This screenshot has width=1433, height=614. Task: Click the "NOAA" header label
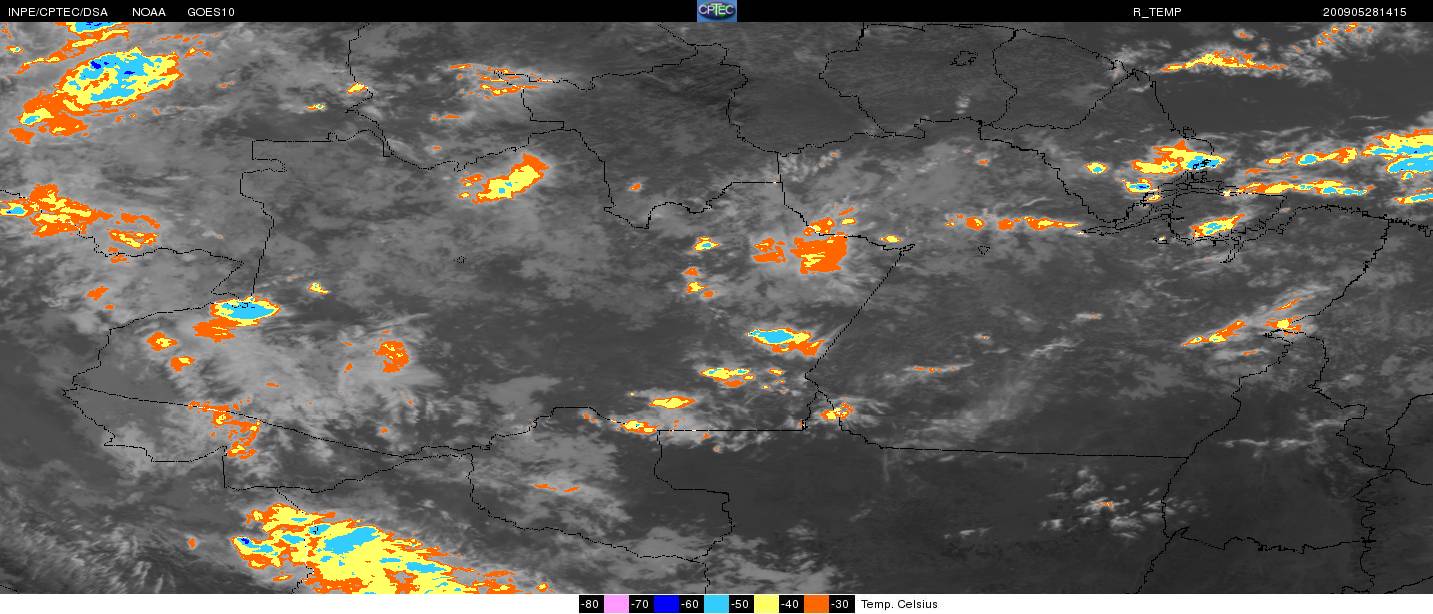tap(149, 12)
